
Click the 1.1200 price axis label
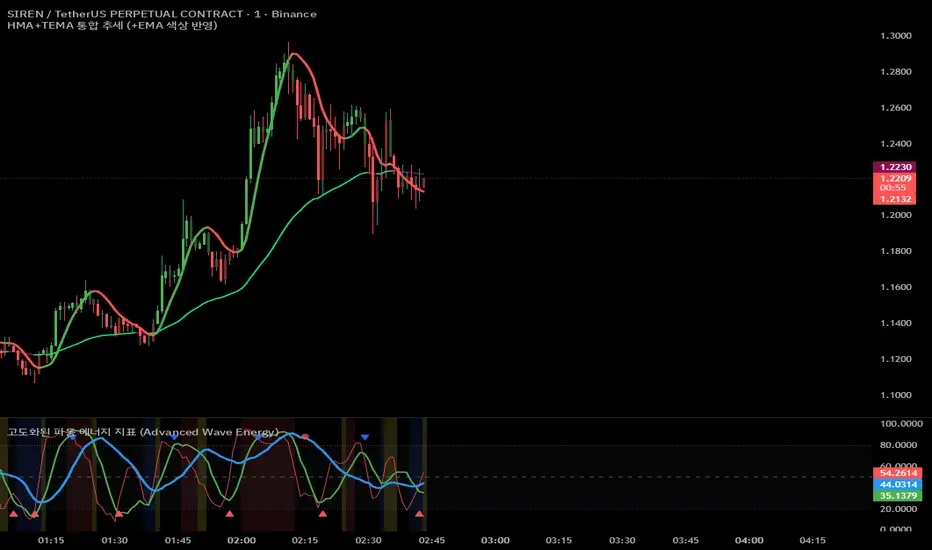[x=896, y=359]
